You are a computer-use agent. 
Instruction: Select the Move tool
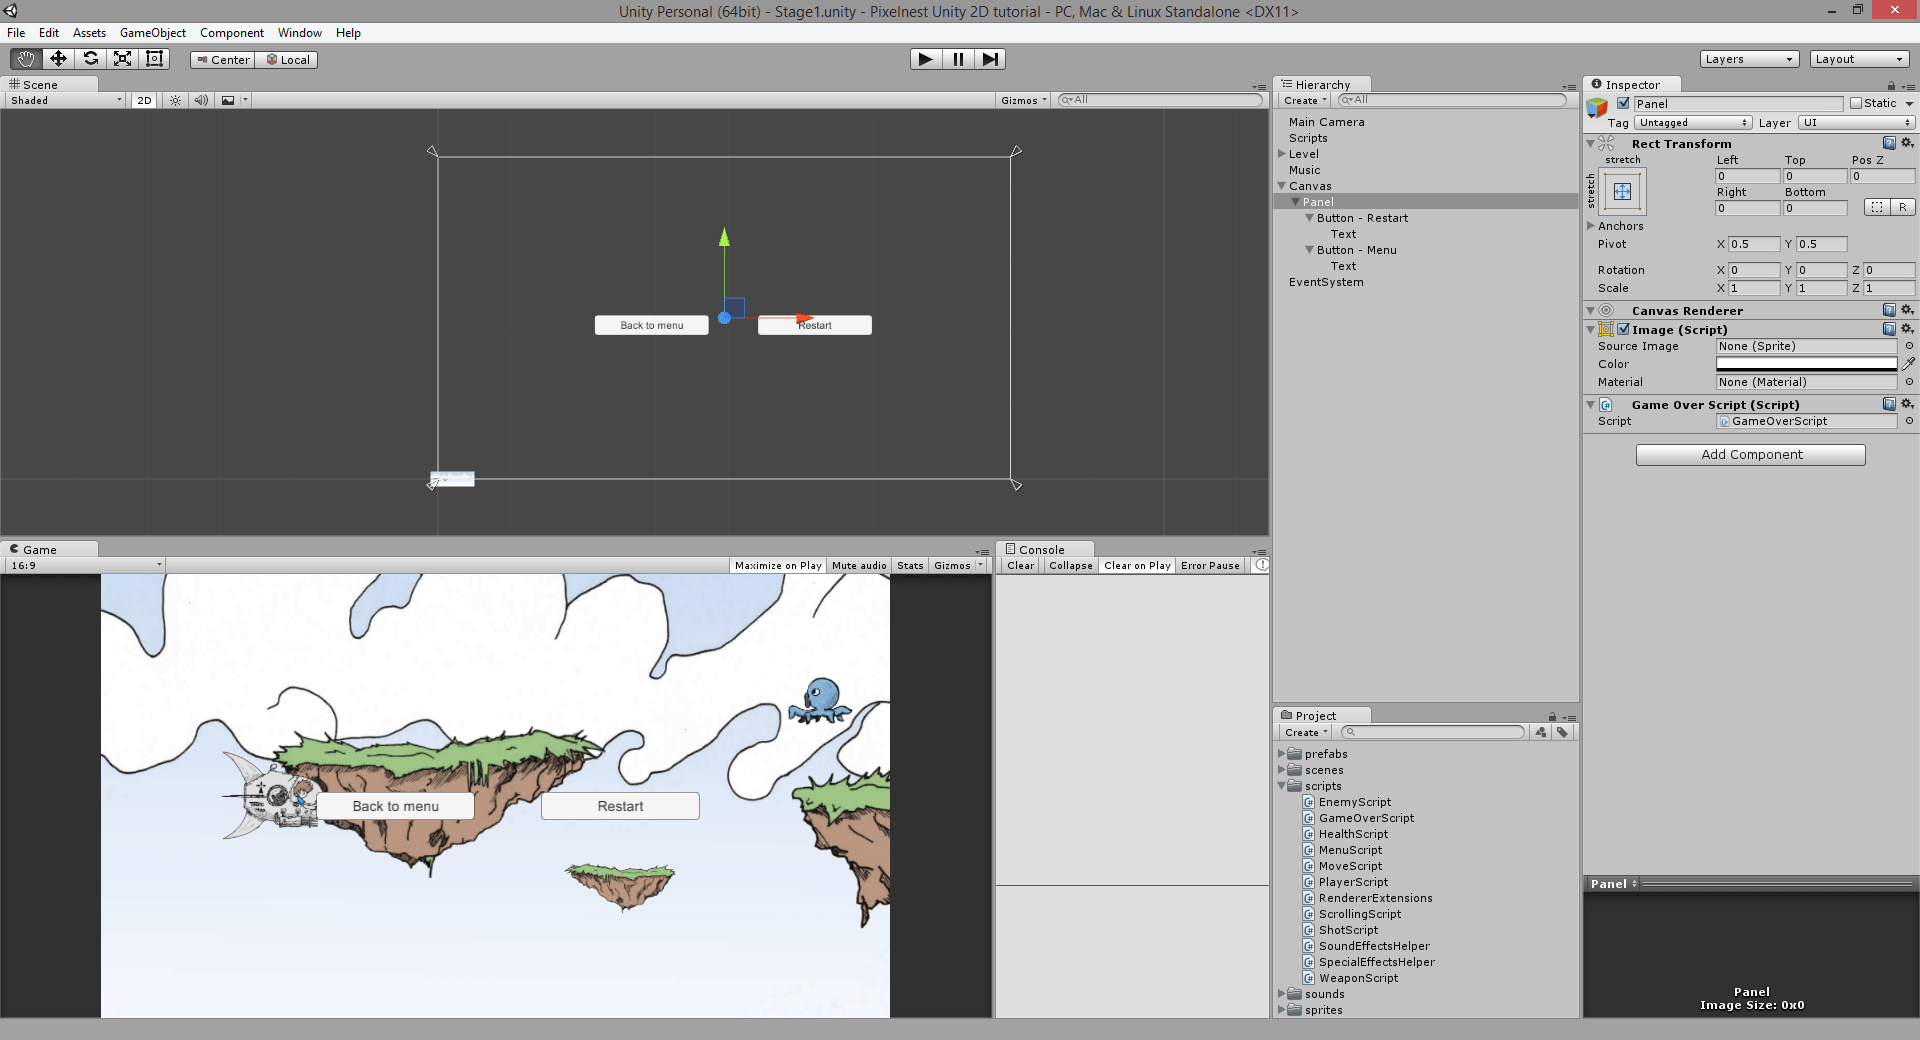tap(57, 58)
